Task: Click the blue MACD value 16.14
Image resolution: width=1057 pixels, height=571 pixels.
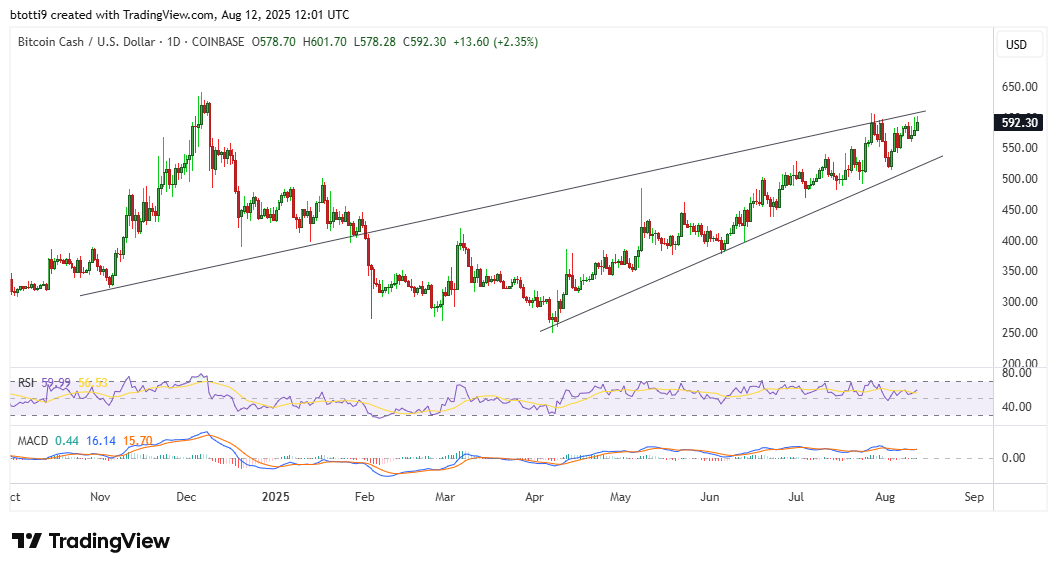Action: coord(101,438)
